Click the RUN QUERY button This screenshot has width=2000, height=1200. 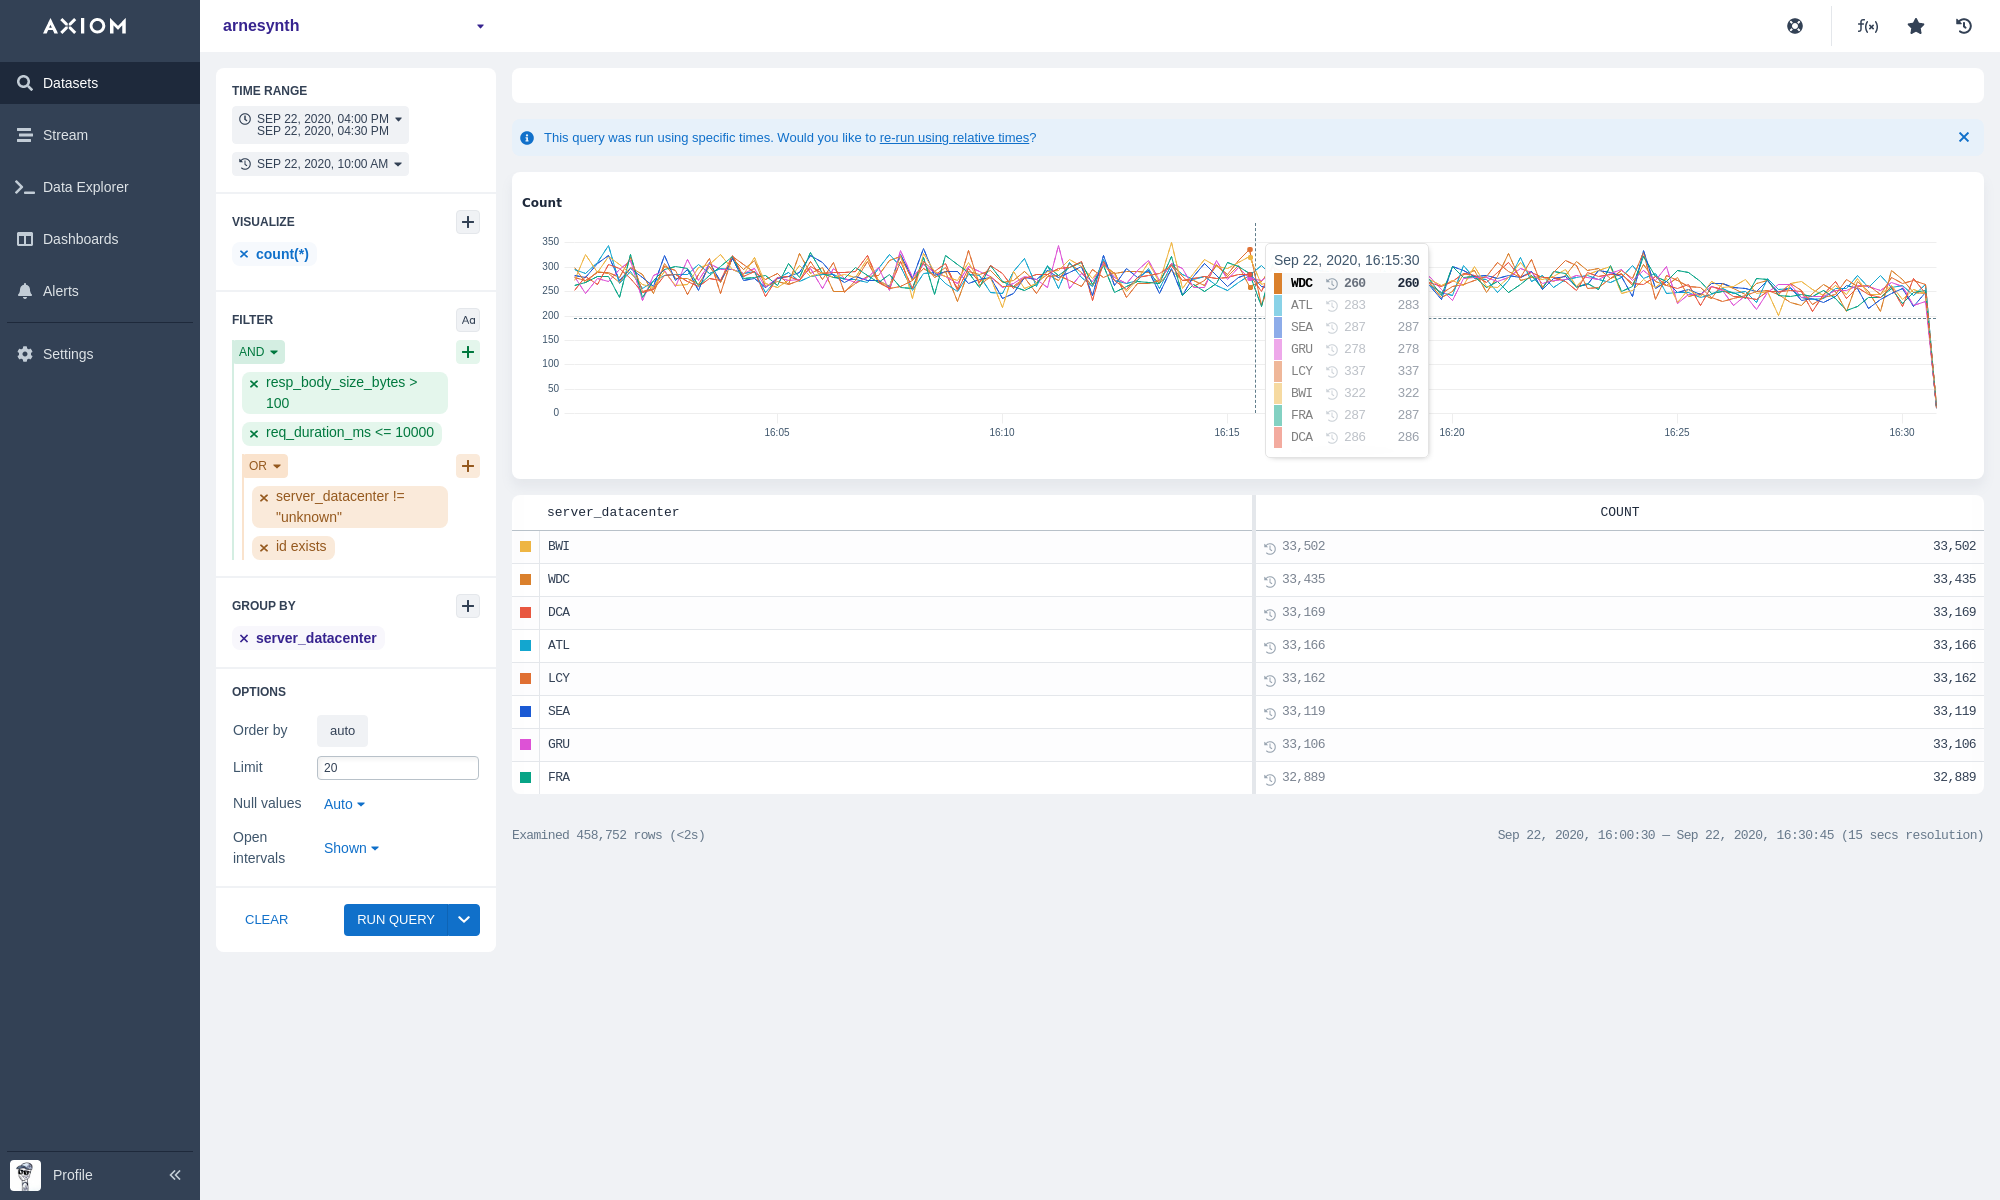(395, 920)
